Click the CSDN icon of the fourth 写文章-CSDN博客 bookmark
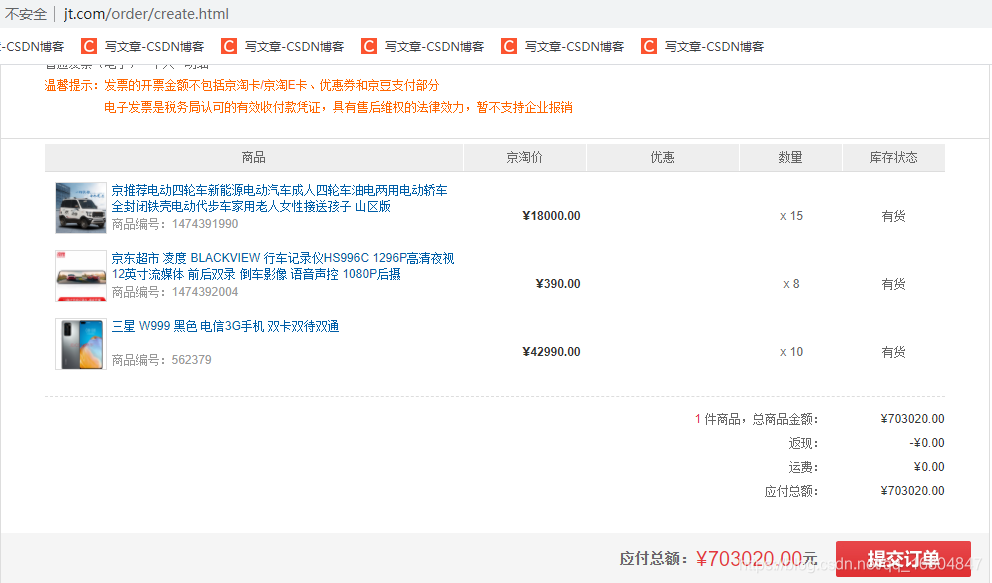992x583 pixels. tap(509, 46)
